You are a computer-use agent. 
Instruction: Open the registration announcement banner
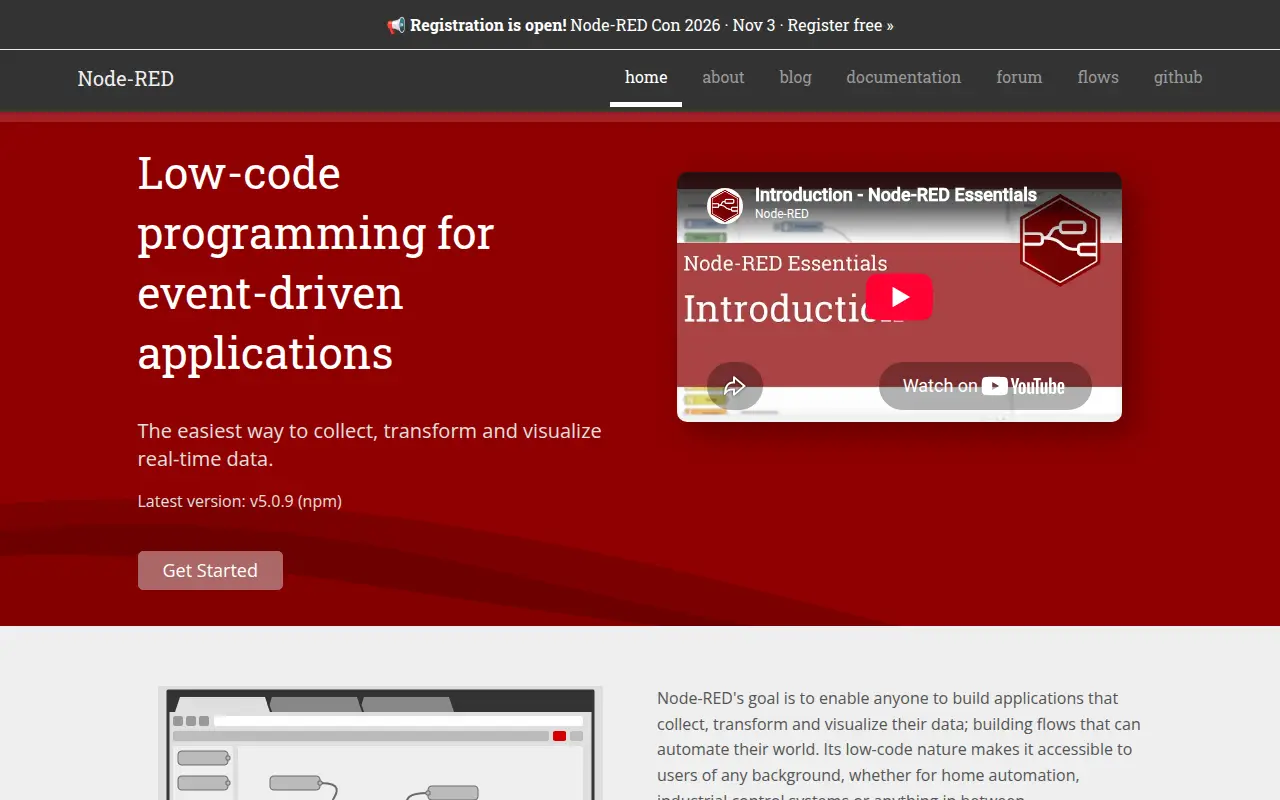pos(640,25)
